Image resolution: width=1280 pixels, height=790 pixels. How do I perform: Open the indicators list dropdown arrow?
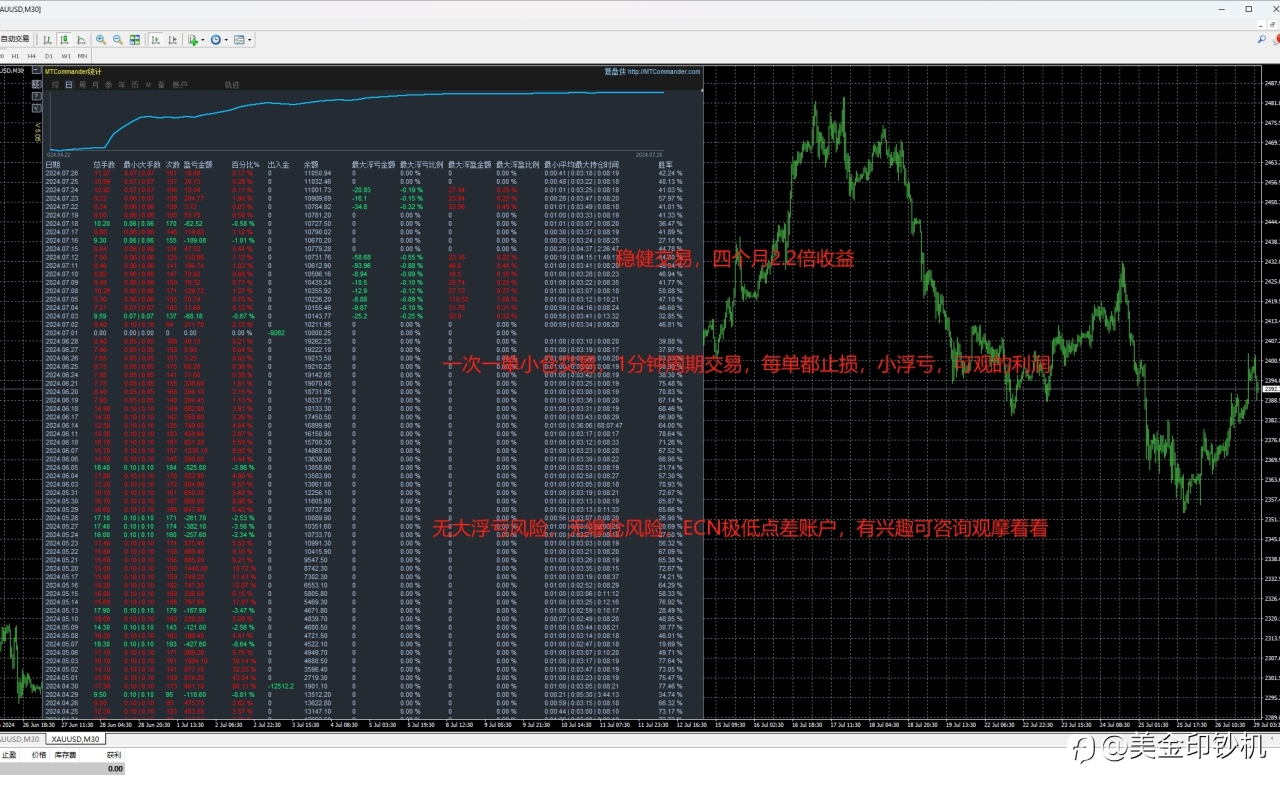[203, 40]
